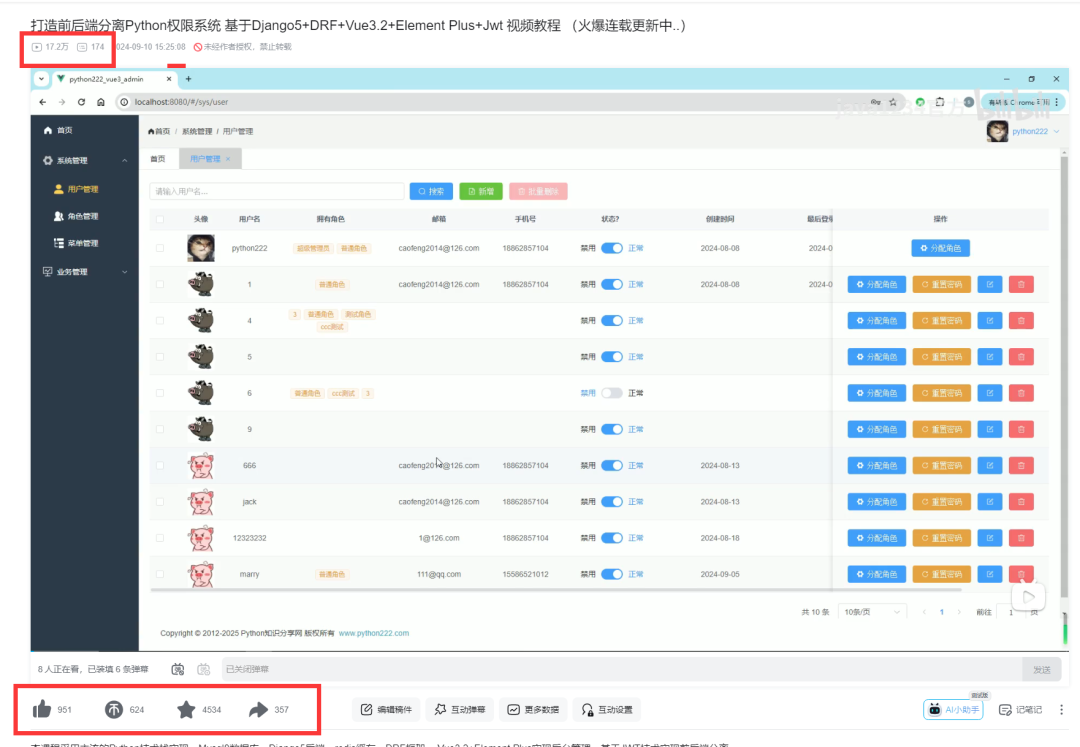The width and height of the screenshot is (1080, 747).
Task: Go to next page arrow in pagination
Action: point(959,612)
